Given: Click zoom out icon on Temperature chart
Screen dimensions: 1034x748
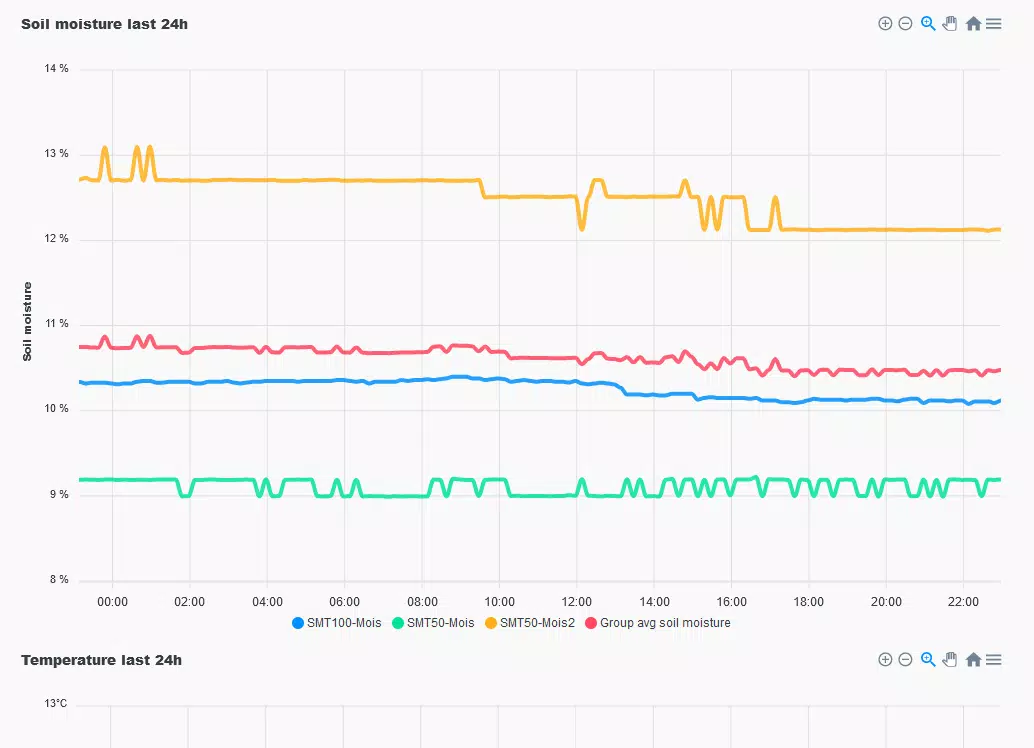Looking at the screenshot, I should tap(905, 660).
